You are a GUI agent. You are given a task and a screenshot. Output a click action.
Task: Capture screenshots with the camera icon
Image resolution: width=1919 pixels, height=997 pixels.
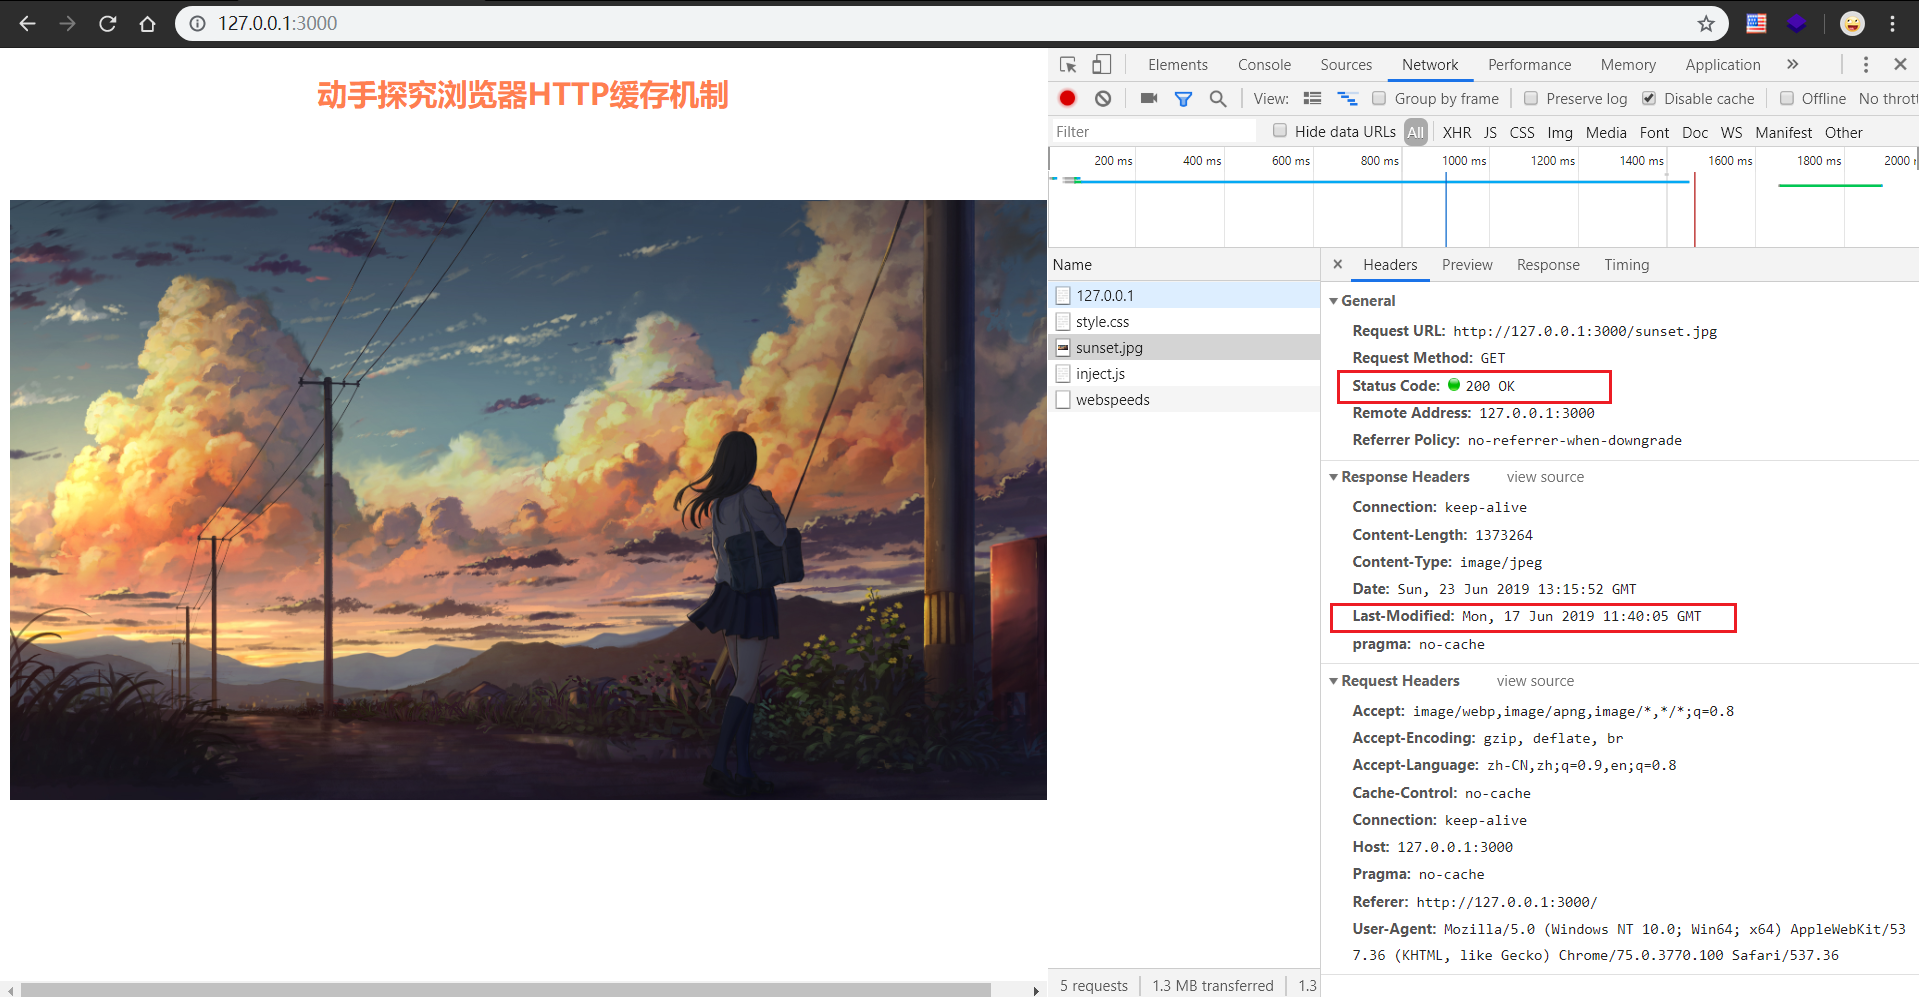(x=1149, y=98)
